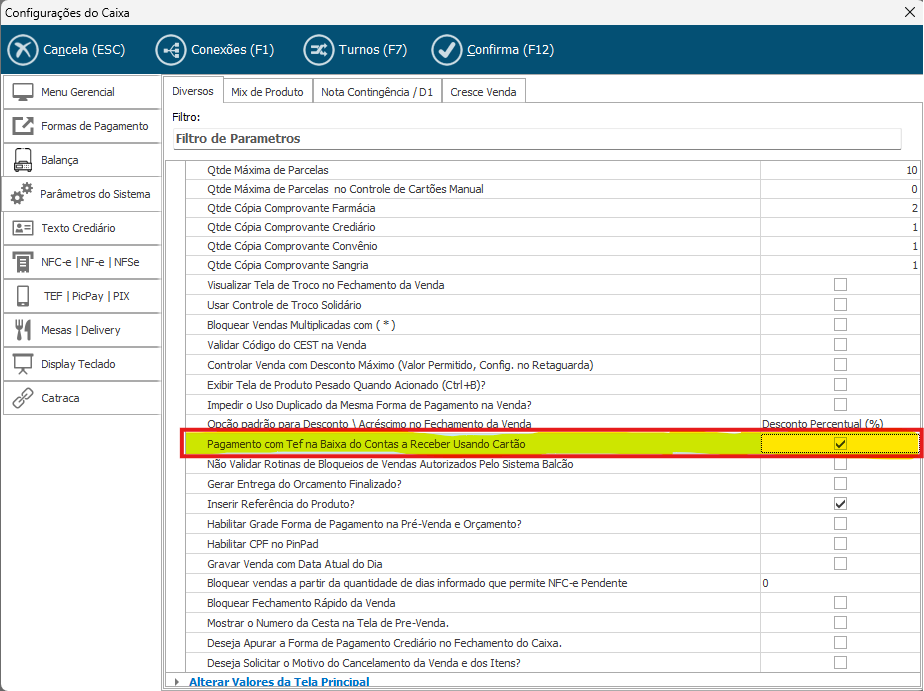Click the Turnos (F7) shuffle icon
924x691 pixels.
320,50
